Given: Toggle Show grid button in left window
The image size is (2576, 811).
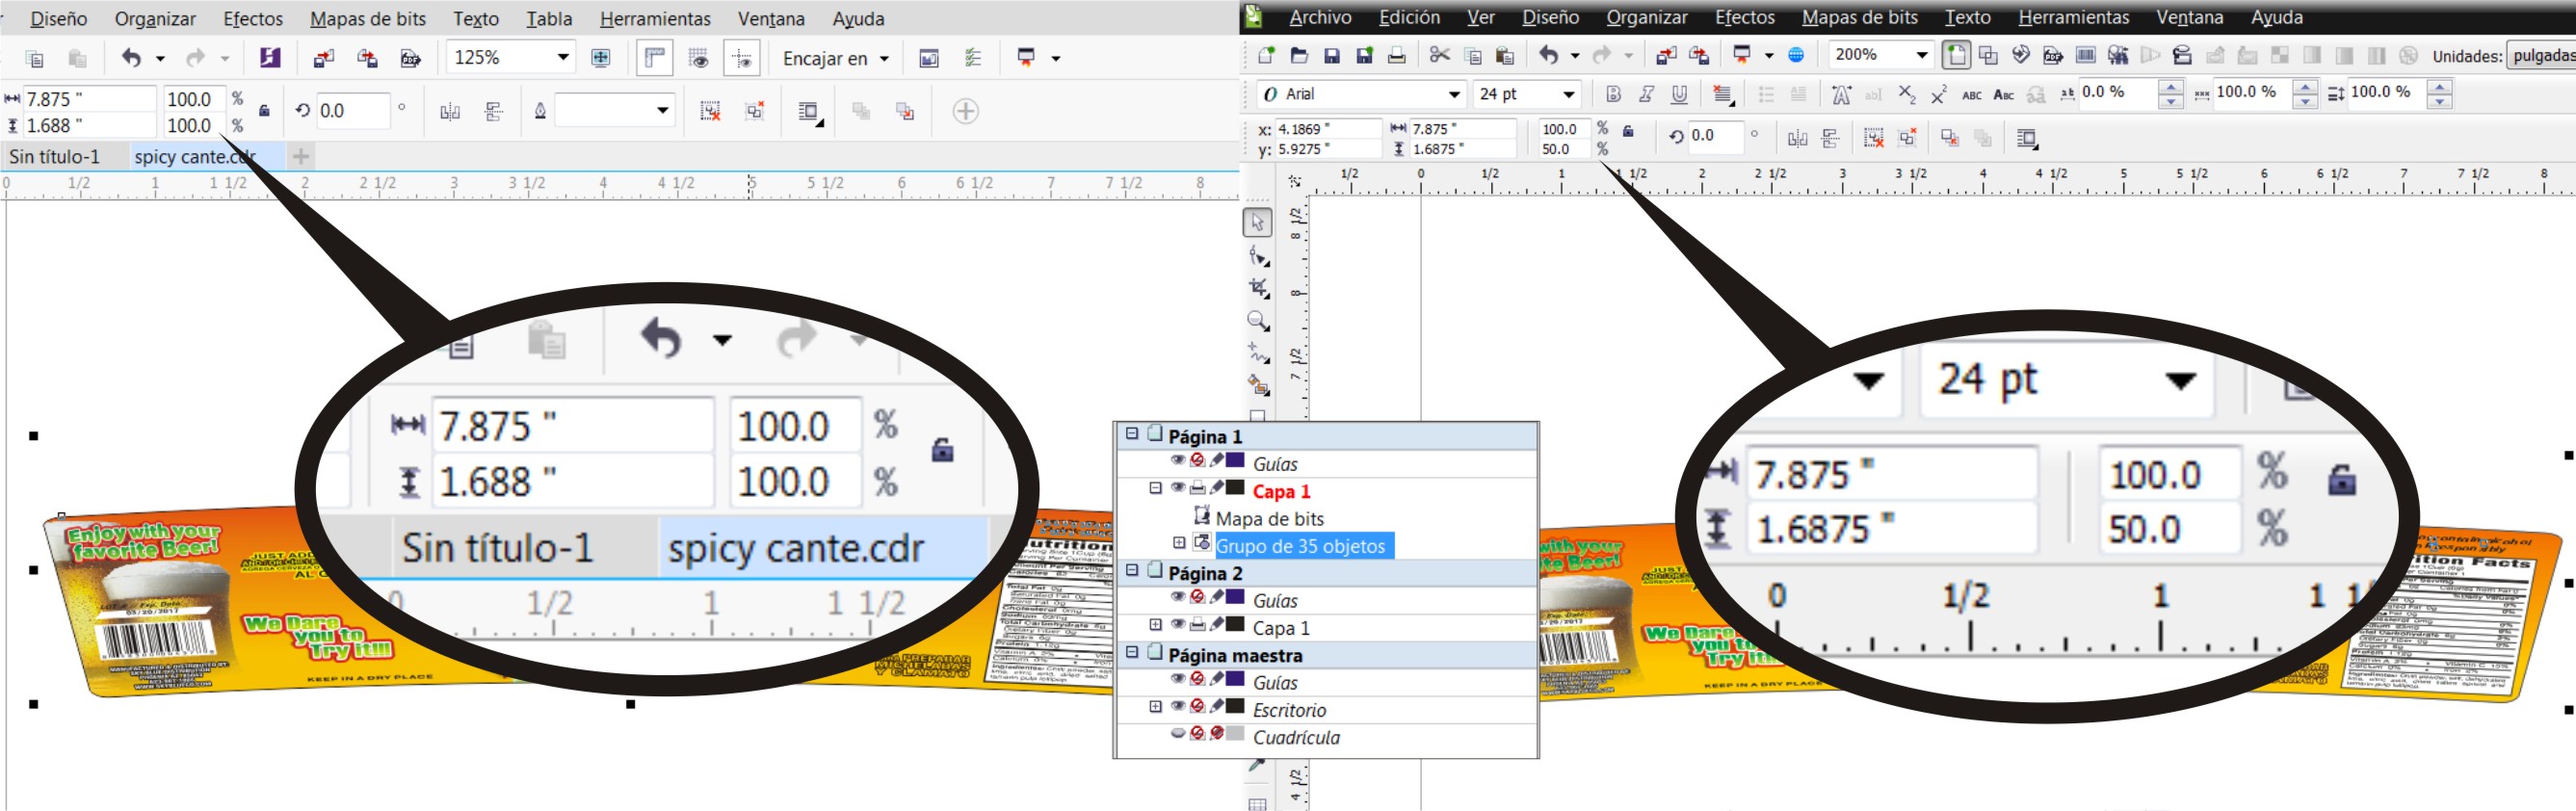Looking at the screenshot, I should pyautogui.click(x=699, y=58).
